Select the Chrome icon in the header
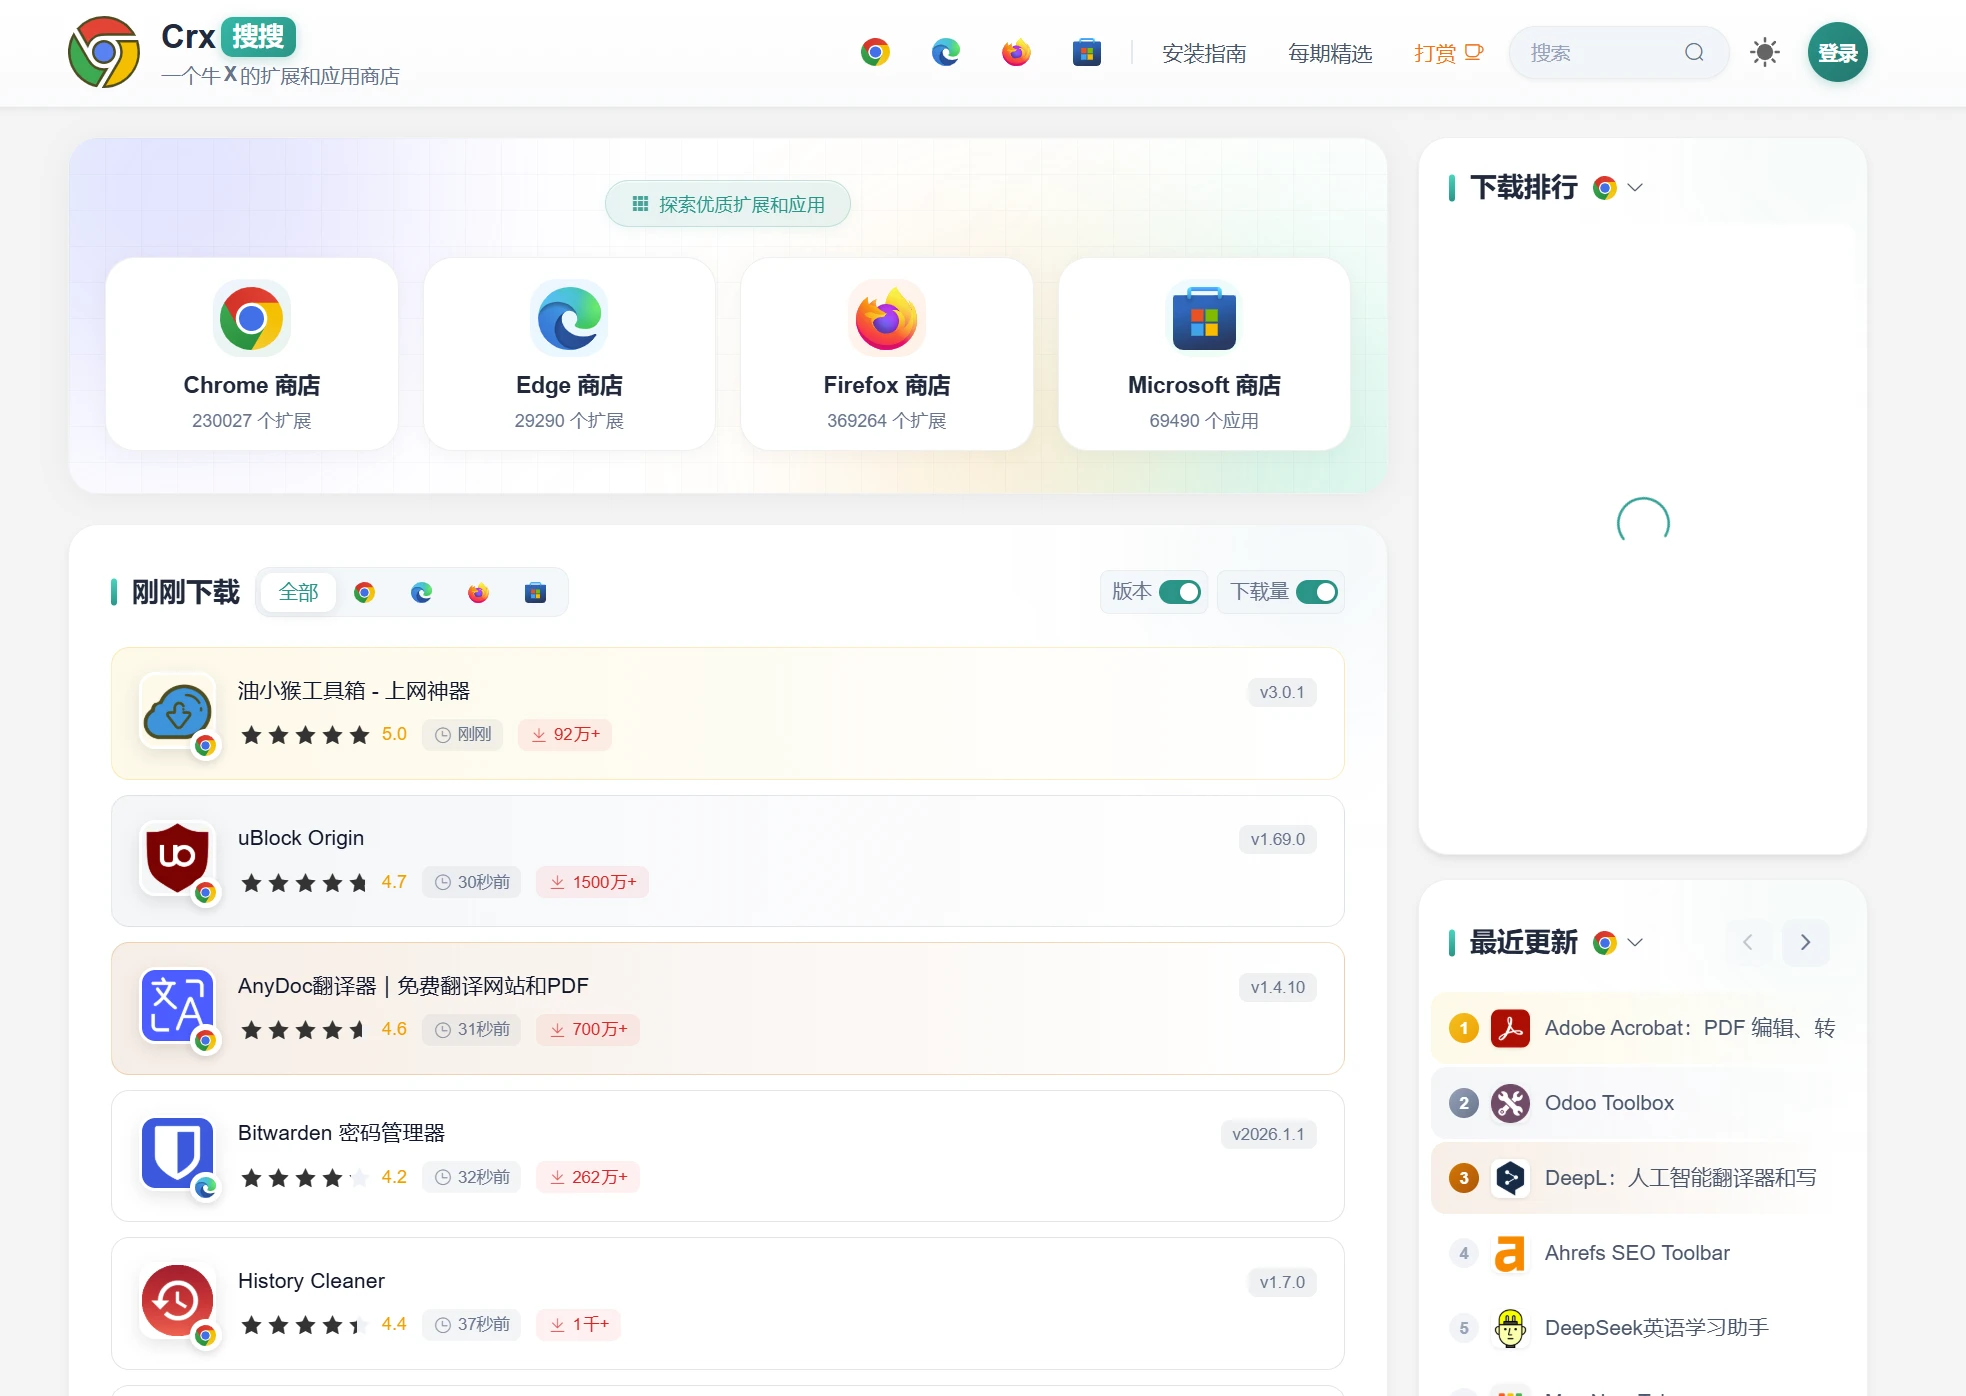This screenshot has height=1396, width=1966. tap(876, 52)
